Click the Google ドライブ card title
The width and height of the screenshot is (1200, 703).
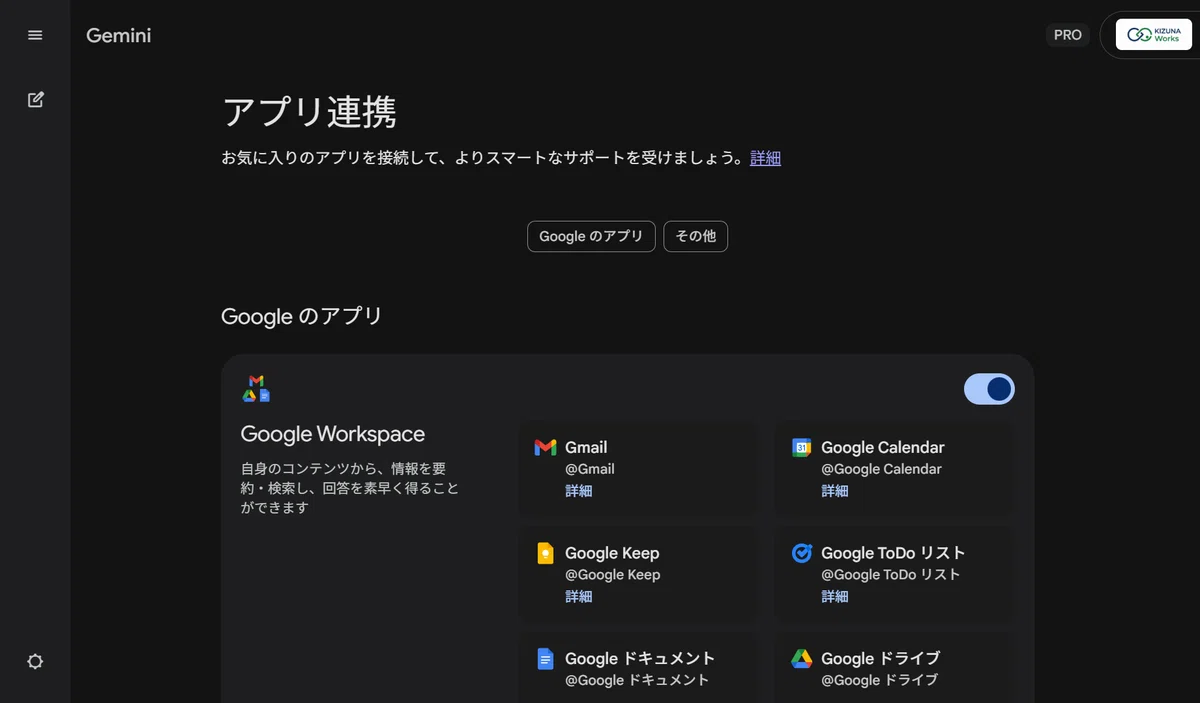pos(881,658)
